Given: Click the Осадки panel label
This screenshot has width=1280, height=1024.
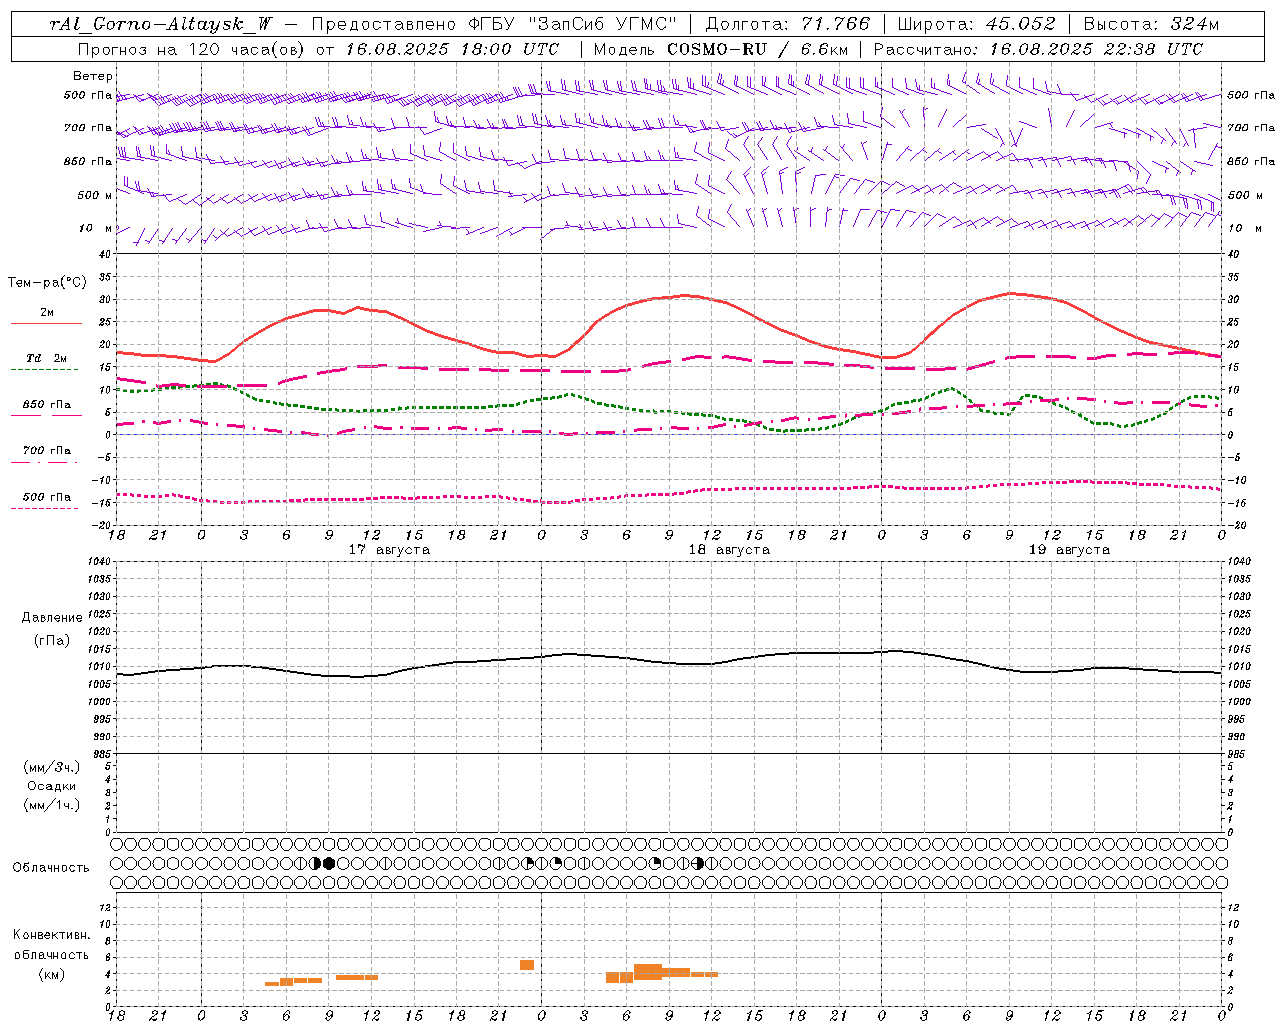Looking at the screenshot, I should tap(52, 786).
